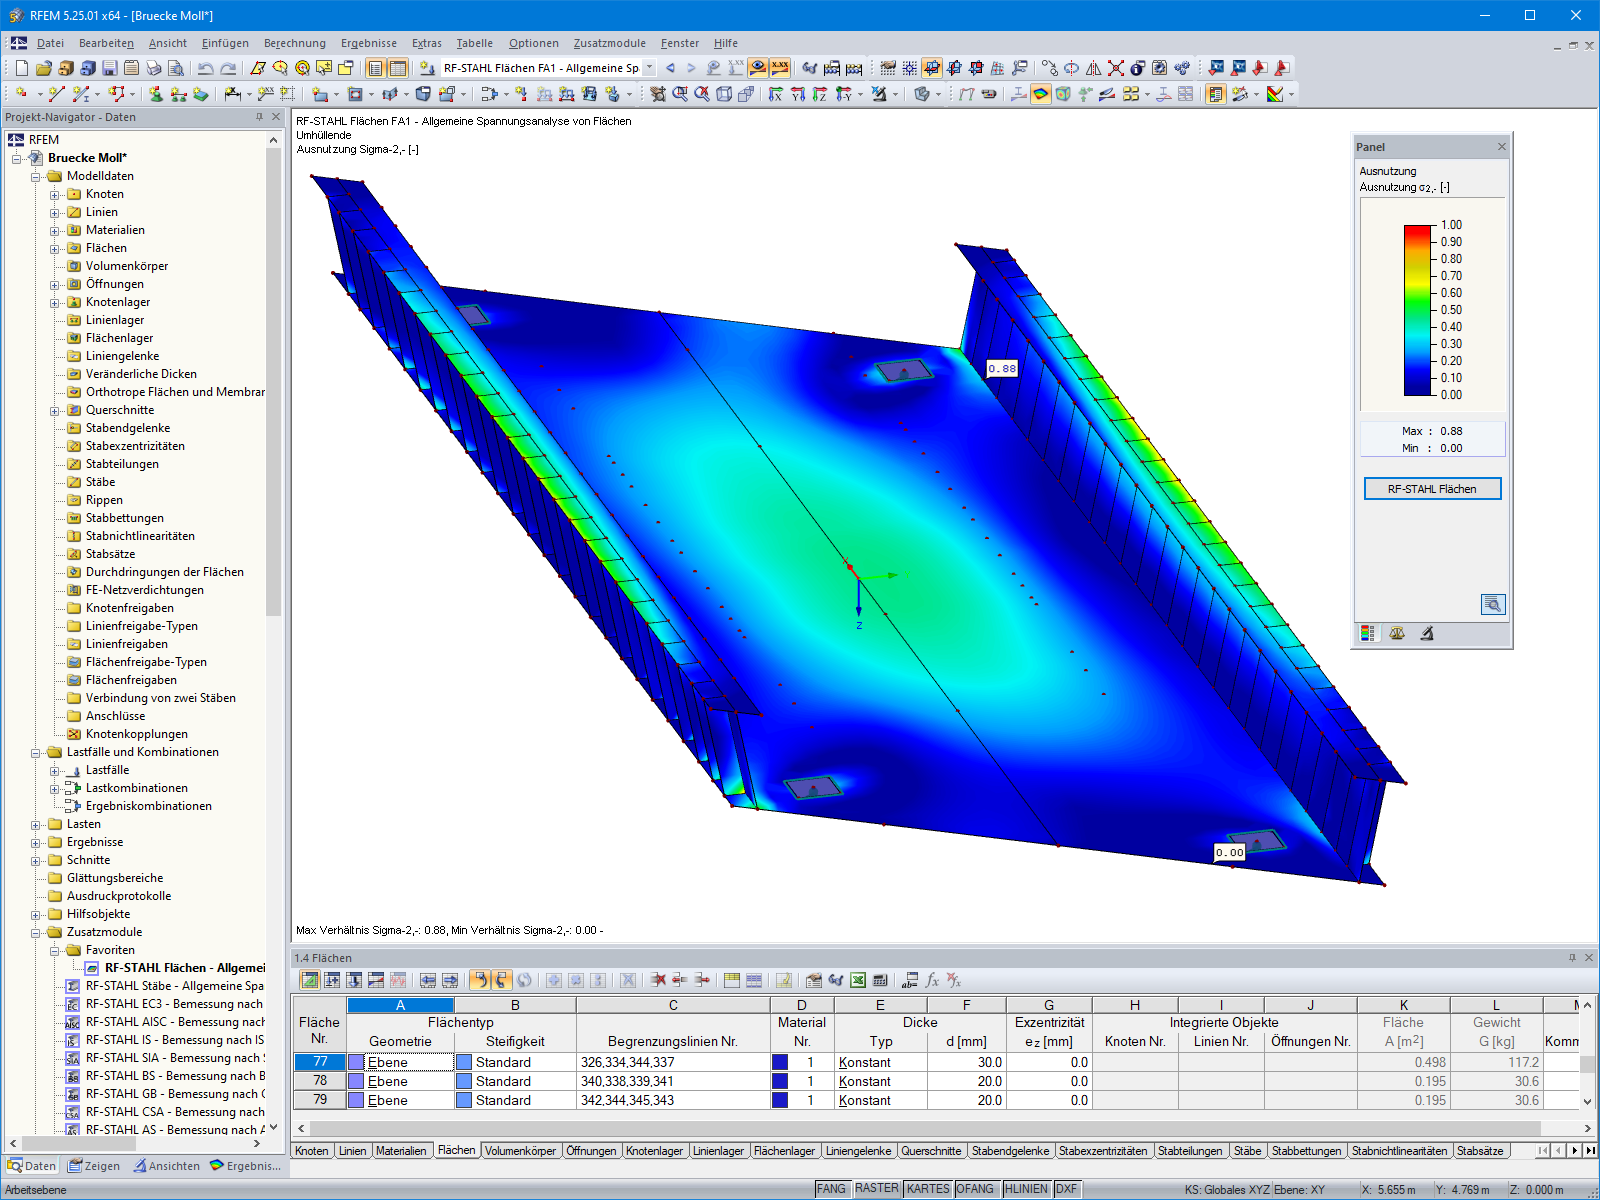Viewport: 1600px width, 1200px height.
Task: Toggle HLINIEN in the status bar
Action: click(x=1025, y=1188)
